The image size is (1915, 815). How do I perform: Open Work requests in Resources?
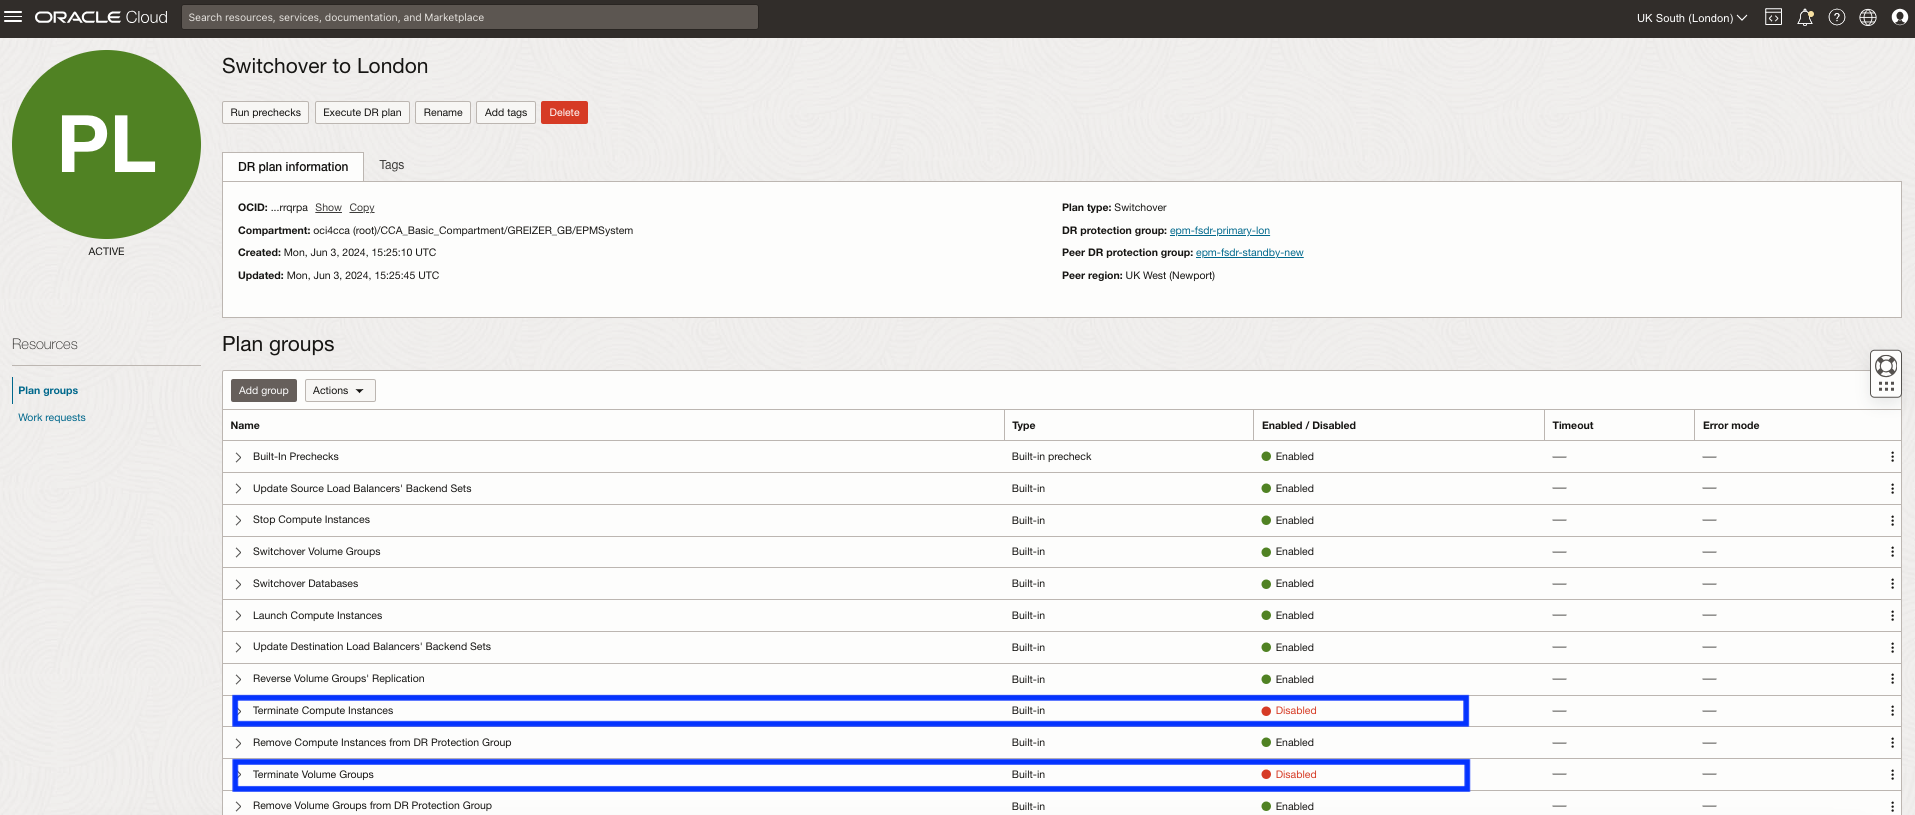(x=52, y=417)
